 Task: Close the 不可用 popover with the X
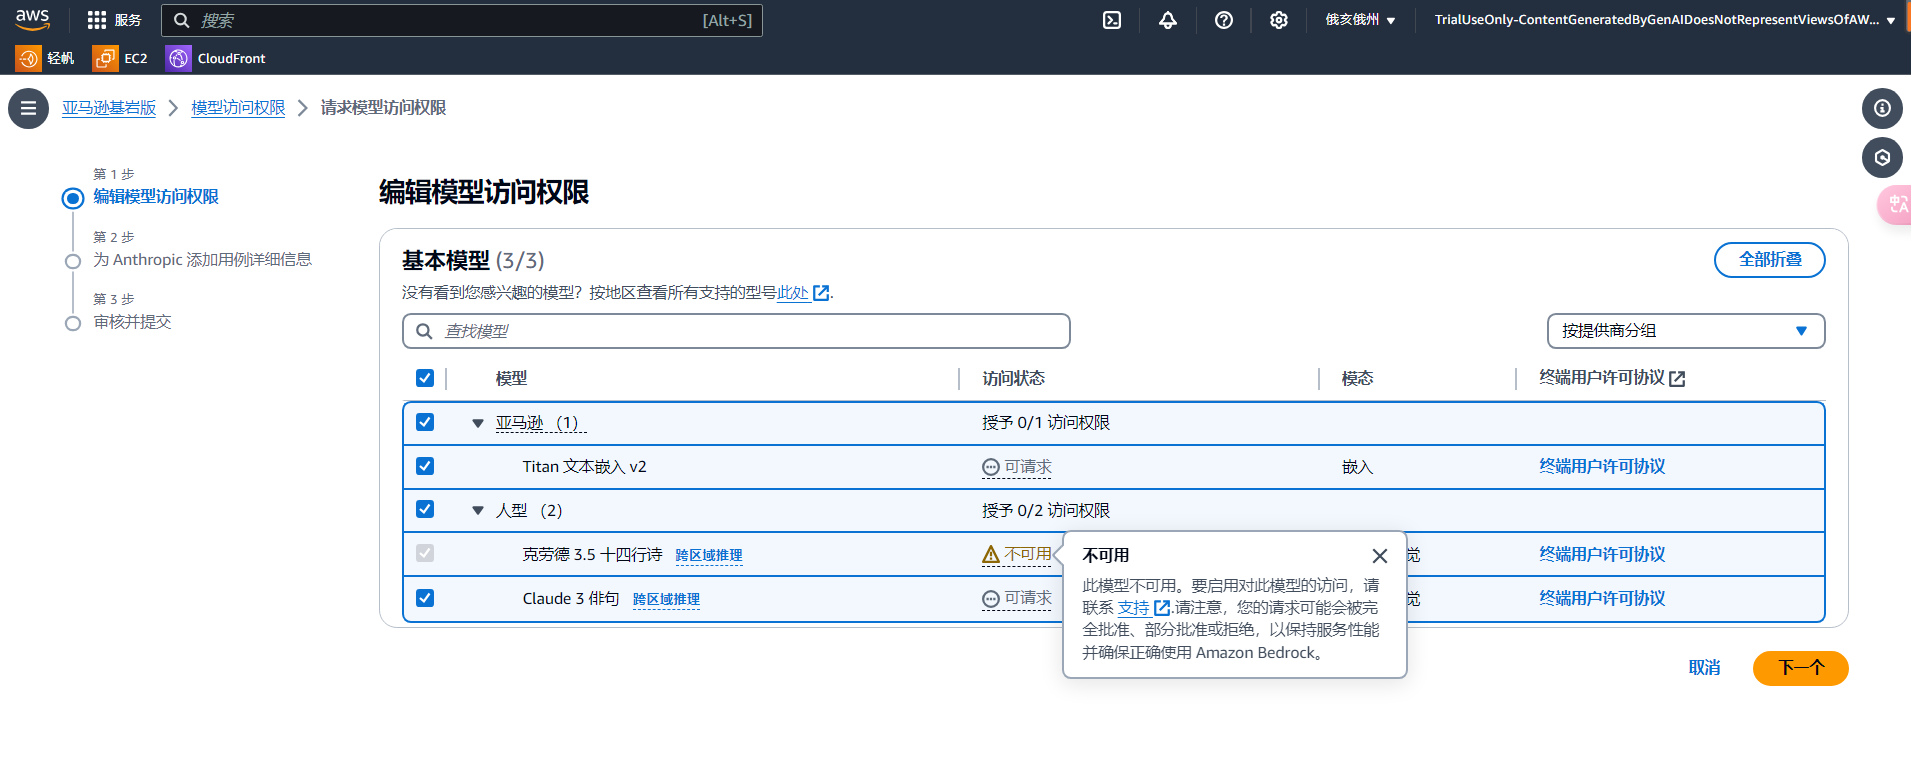[x=1380, y=556]
